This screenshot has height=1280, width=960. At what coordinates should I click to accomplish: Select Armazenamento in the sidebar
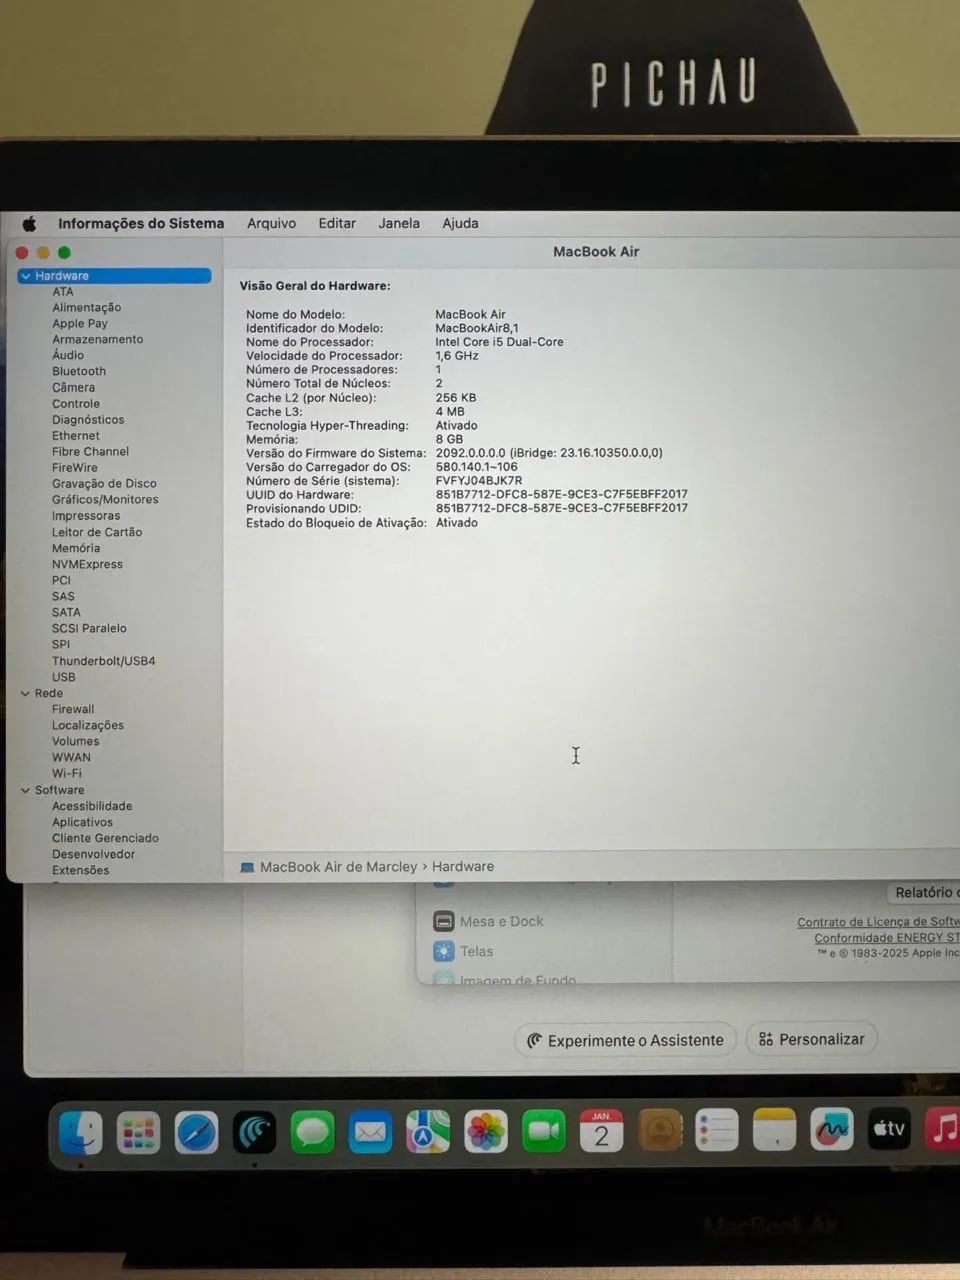[98, 339]
